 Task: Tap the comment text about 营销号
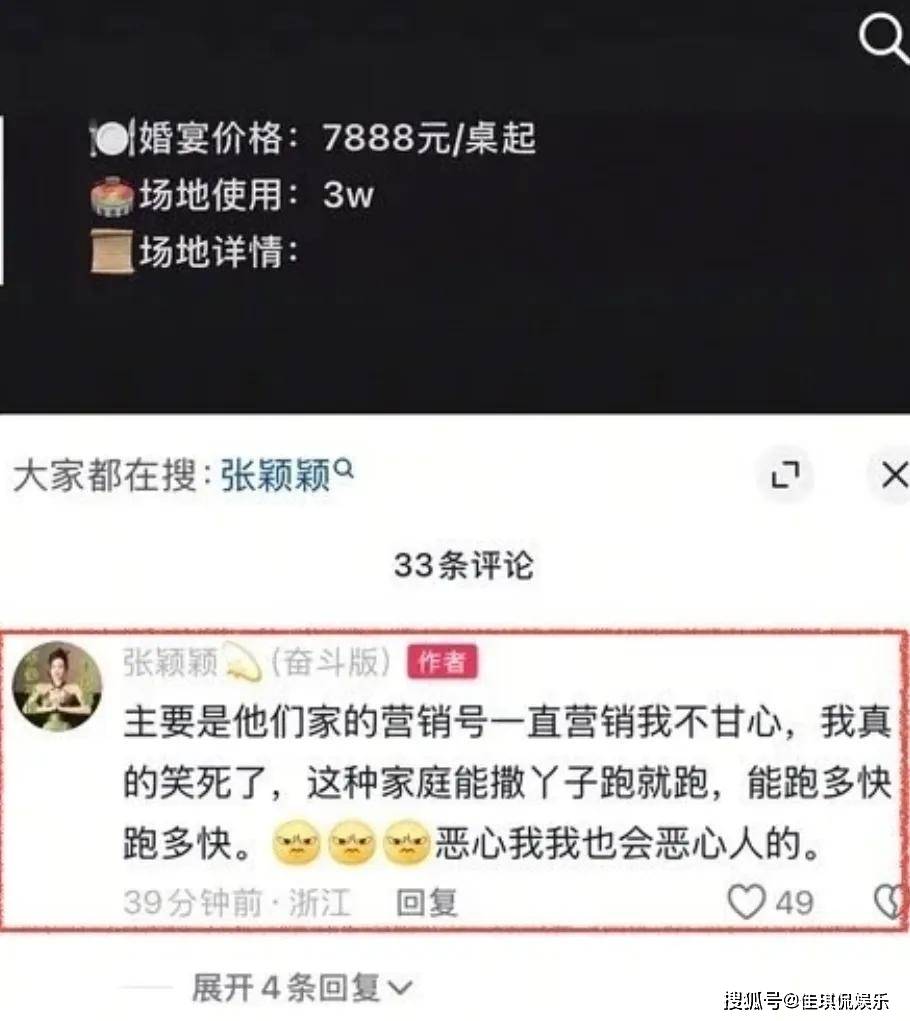tap(506, 784)
